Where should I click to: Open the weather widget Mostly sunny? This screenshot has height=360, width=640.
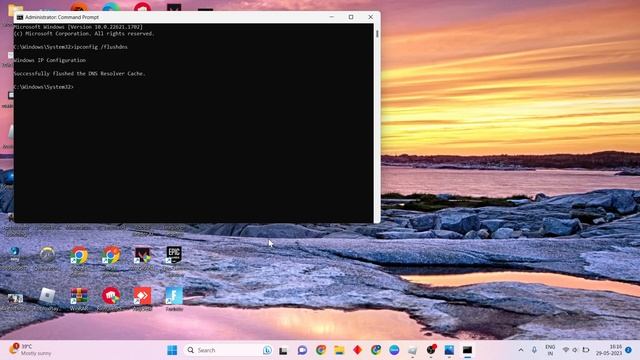pyautogui.click(x=31, y=350)
